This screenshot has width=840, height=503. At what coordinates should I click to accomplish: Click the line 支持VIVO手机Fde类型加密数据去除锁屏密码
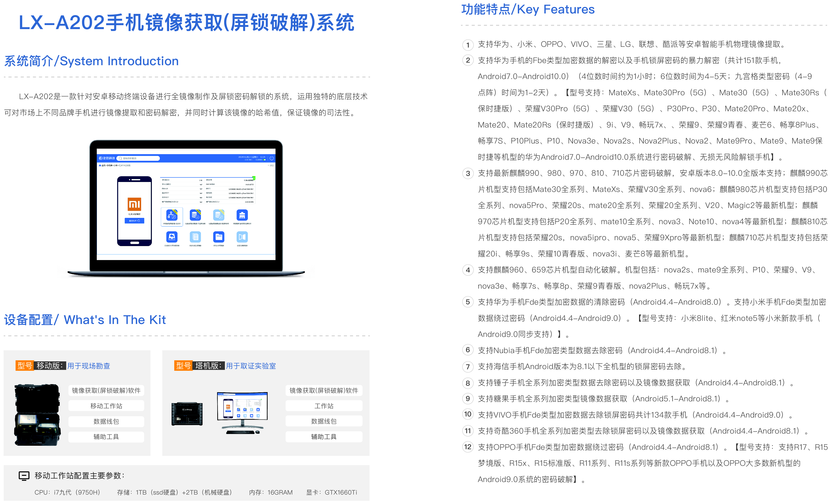[635, 415]
